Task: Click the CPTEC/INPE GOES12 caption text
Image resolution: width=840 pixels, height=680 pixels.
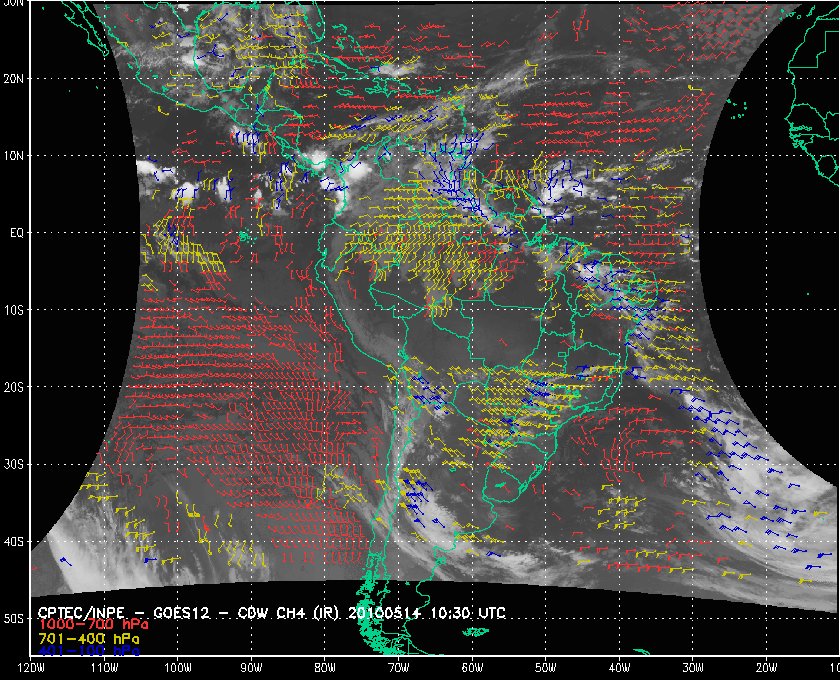Action: pos(272,612)
